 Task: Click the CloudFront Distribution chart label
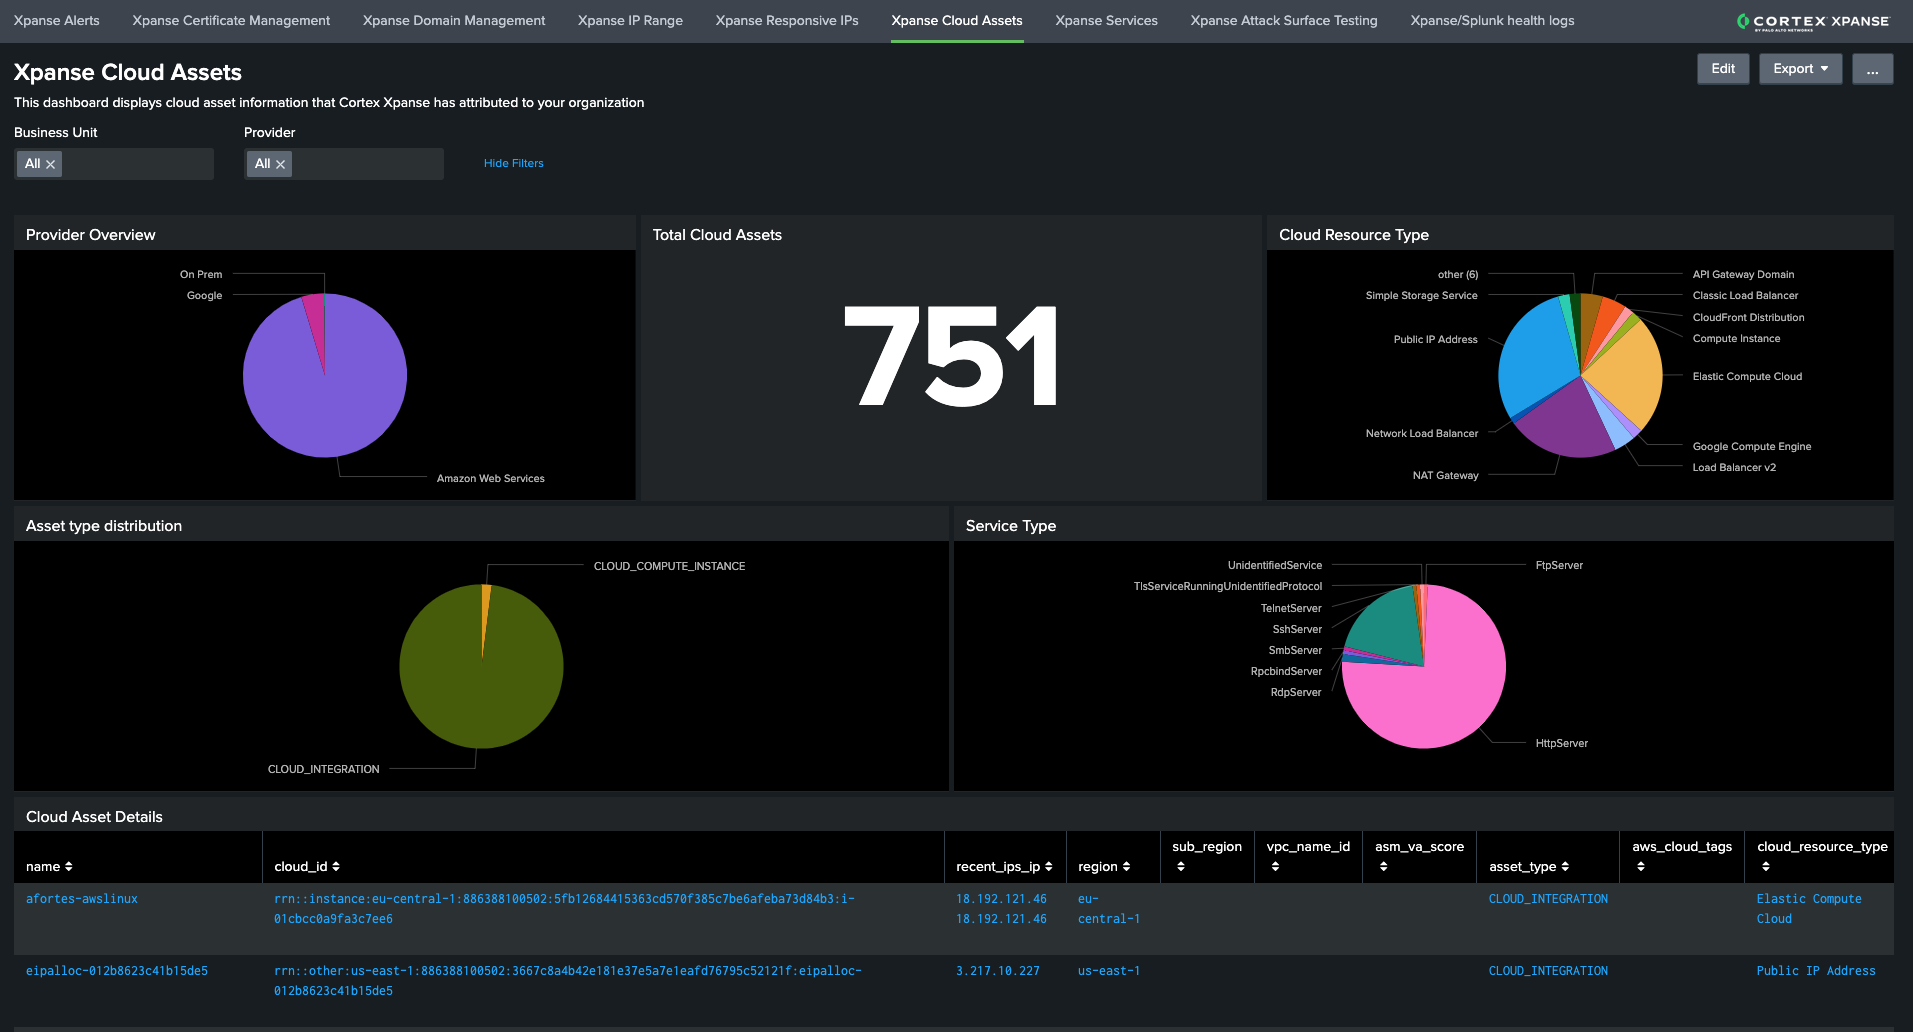(1748, 317)
